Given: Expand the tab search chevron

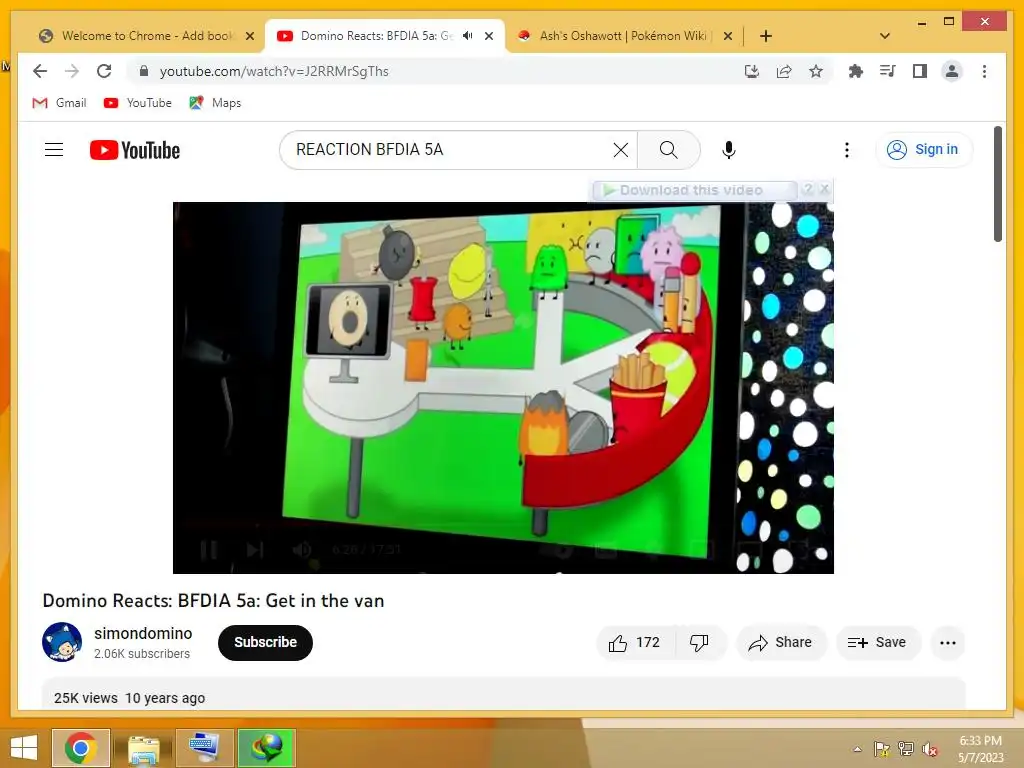Looking at the screenshot, I should click(885, 36).
